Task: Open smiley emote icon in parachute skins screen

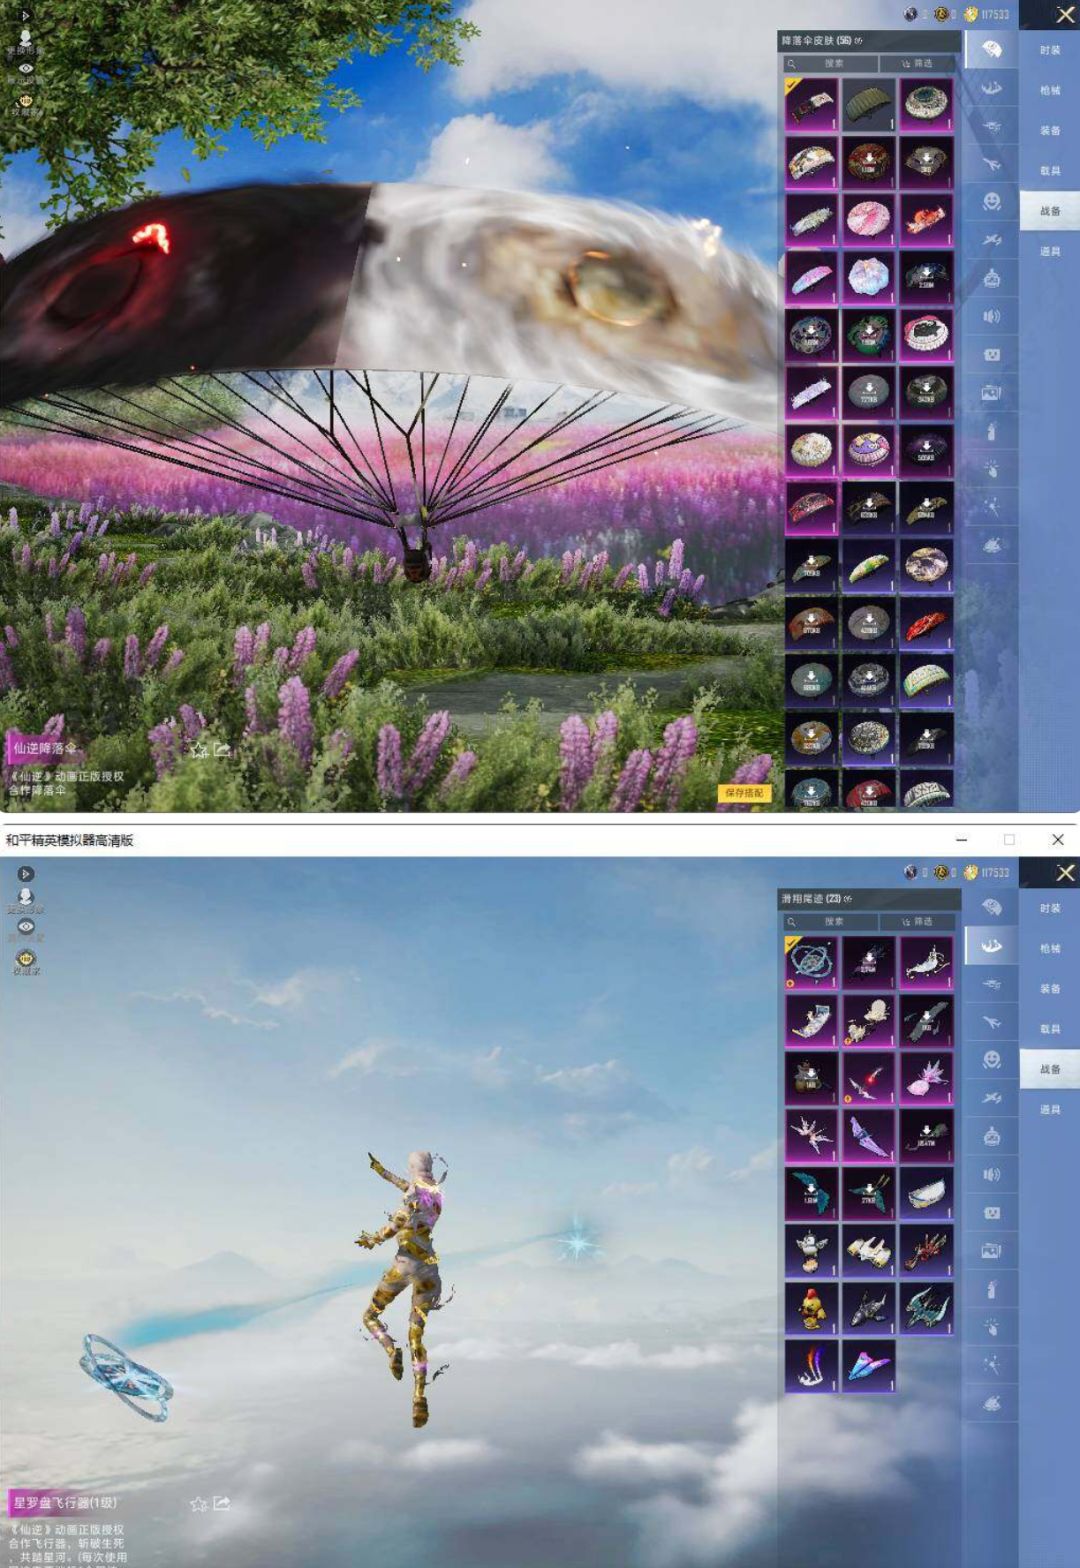Action: tap(991, 202)
